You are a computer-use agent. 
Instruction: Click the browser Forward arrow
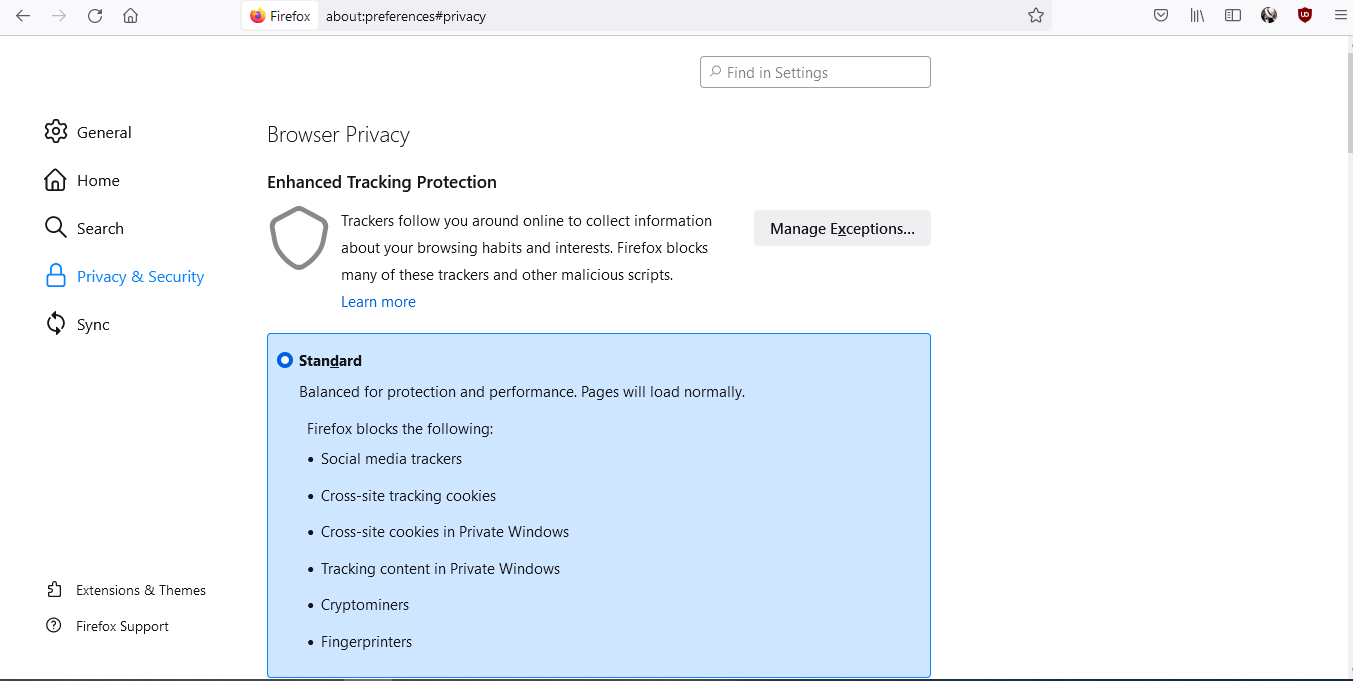point(58,16)
